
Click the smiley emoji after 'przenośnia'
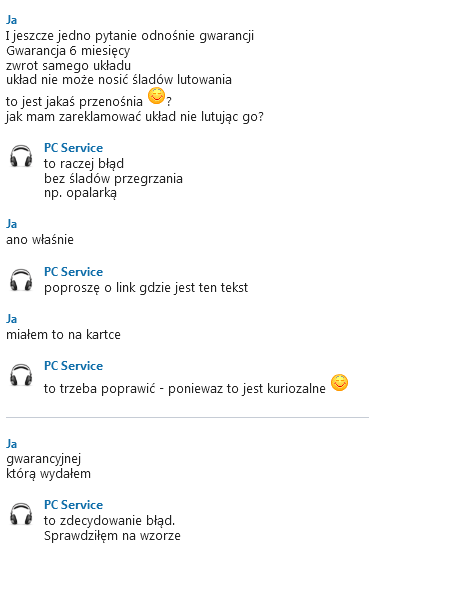pyautogui.click(x=156, y=96)
